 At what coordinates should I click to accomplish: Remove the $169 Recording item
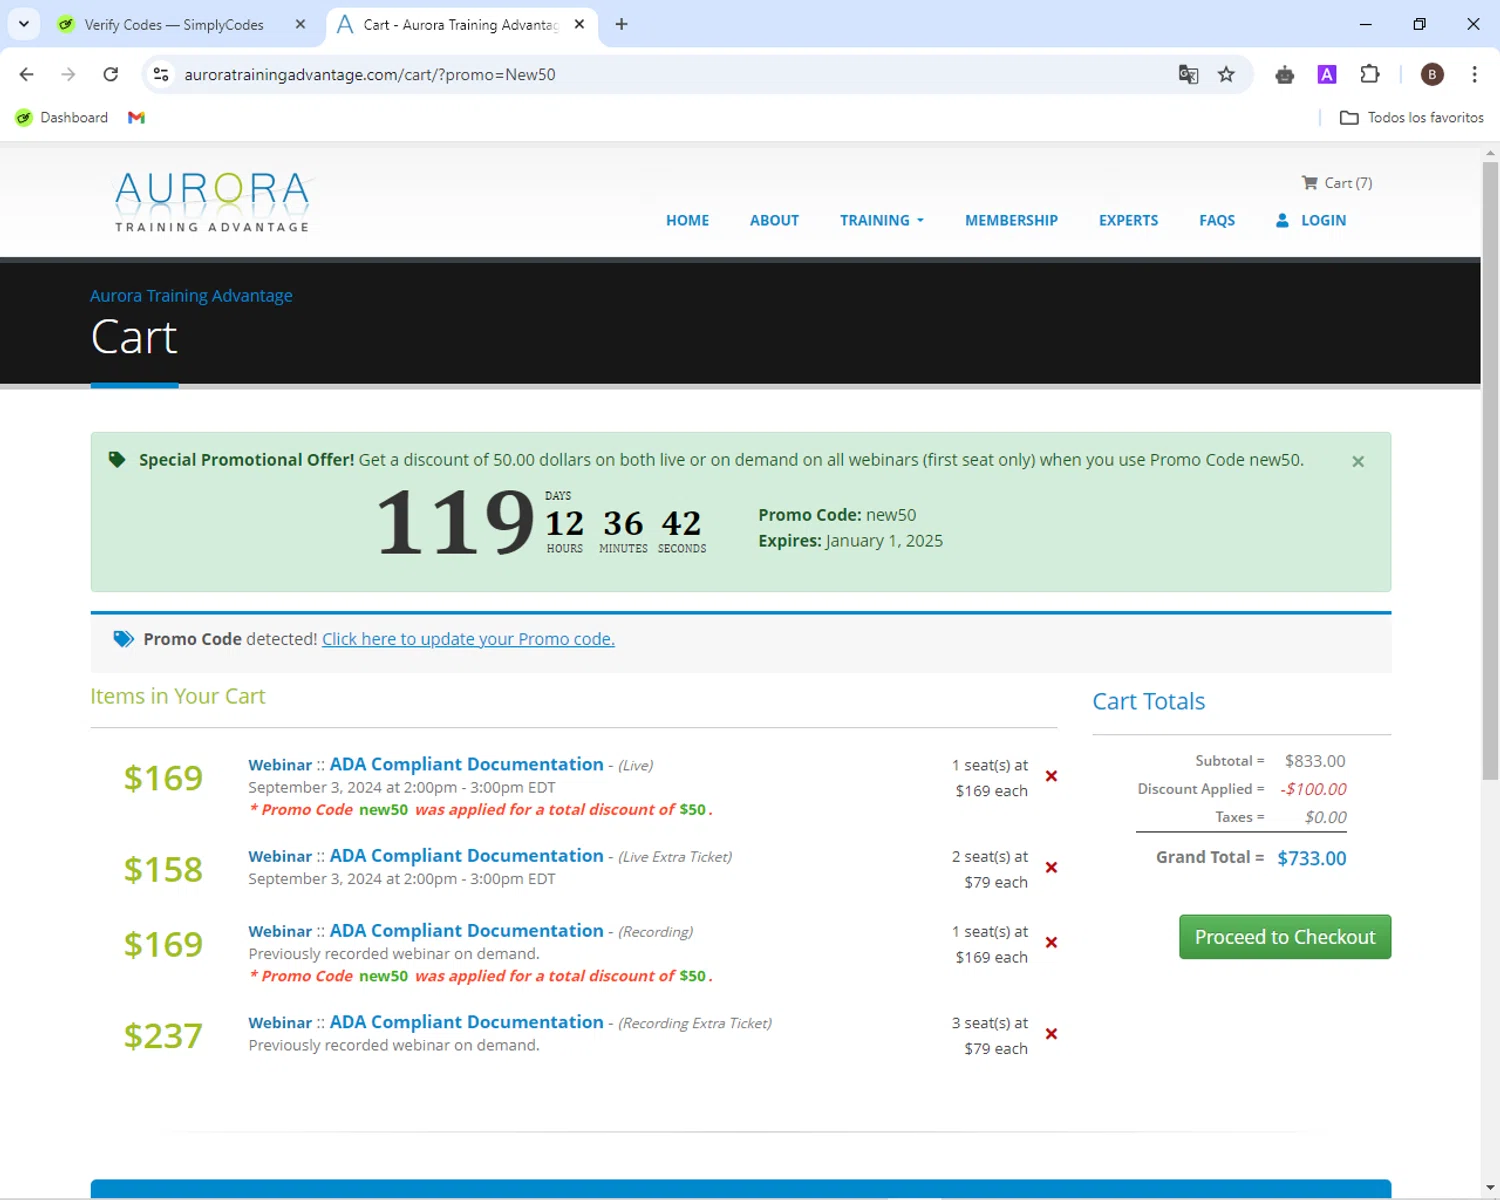pos(1051,943)
